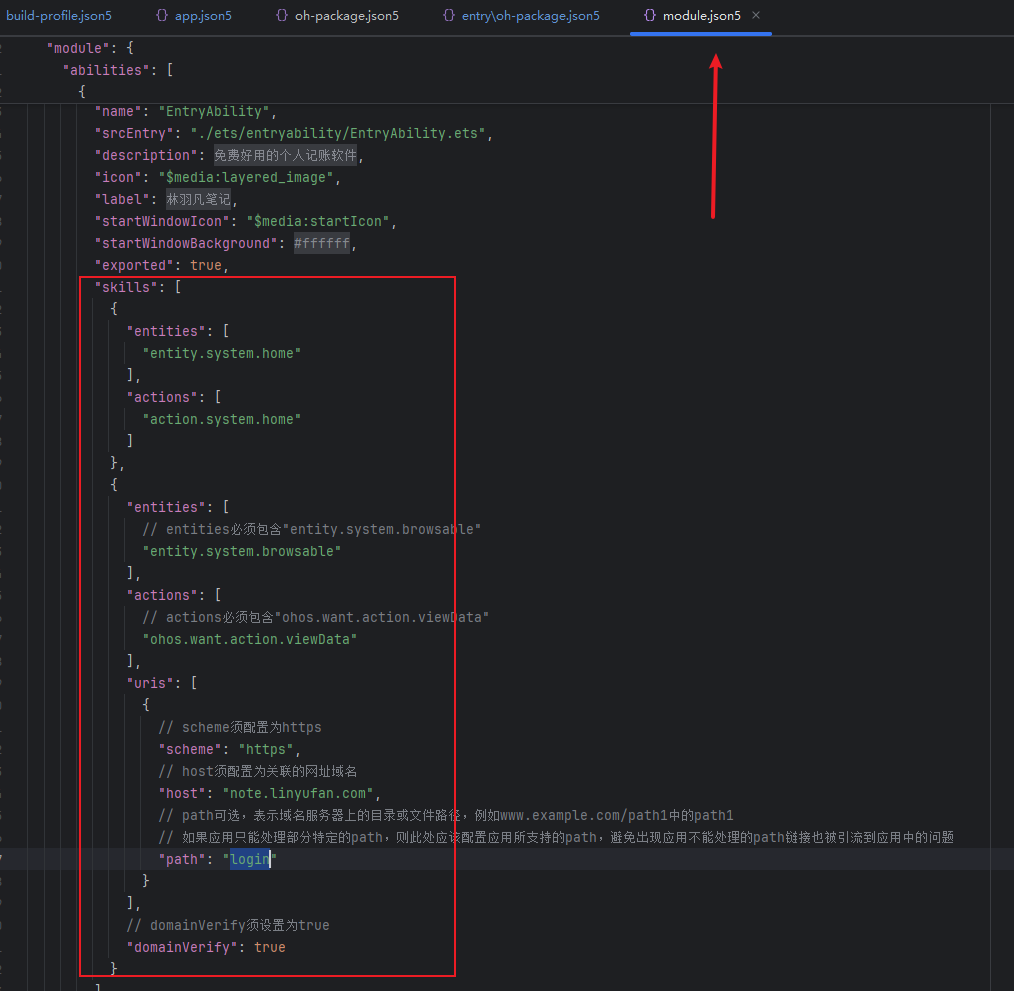Click the "abilities" key
Image resolution: width=1014 pixels, height=991 pixels.
point(106,70)
